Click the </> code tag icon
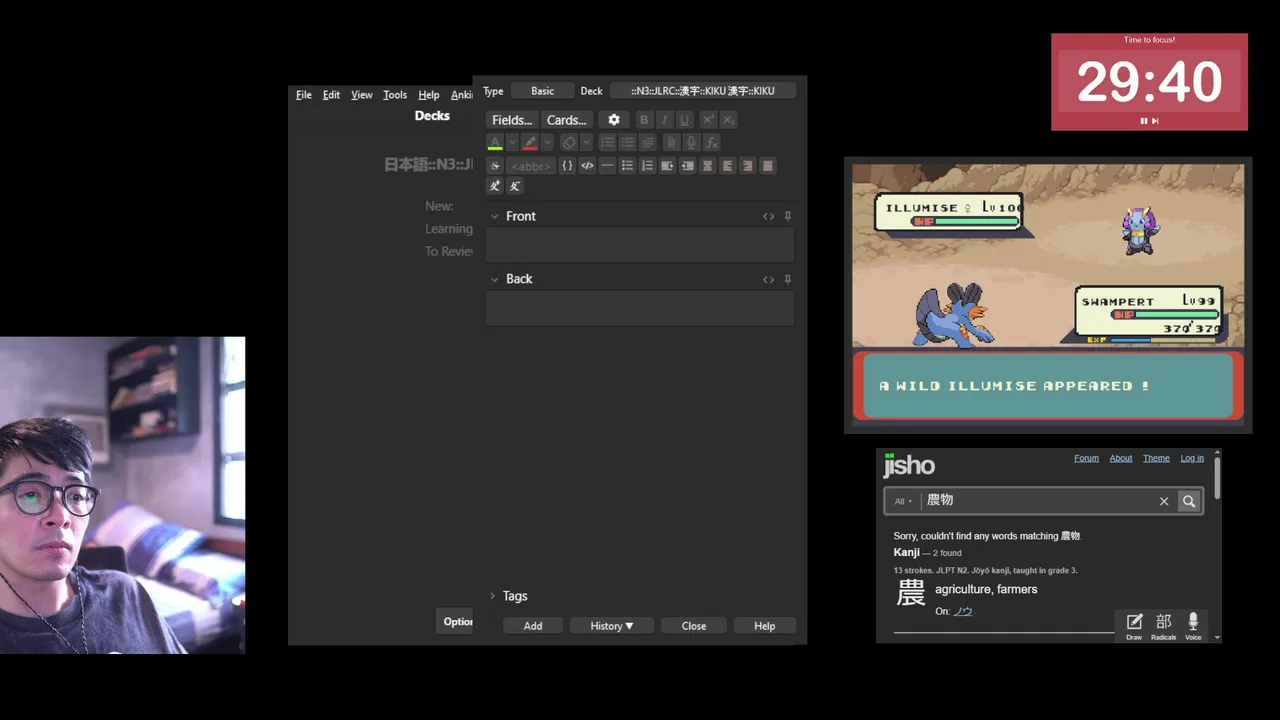 (x=587, y=166)
